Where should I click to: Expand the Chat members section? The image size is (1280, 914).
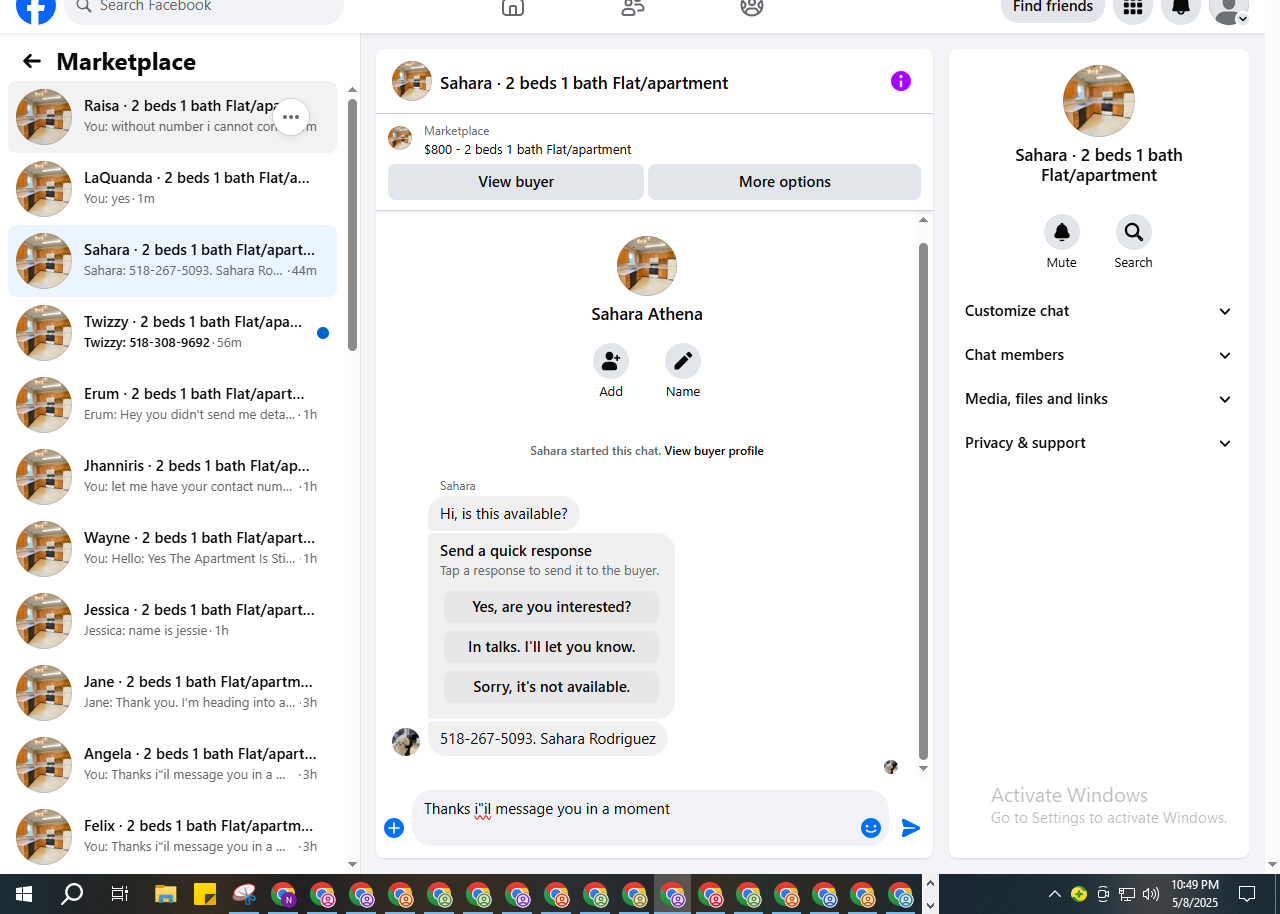point(1099,355)
